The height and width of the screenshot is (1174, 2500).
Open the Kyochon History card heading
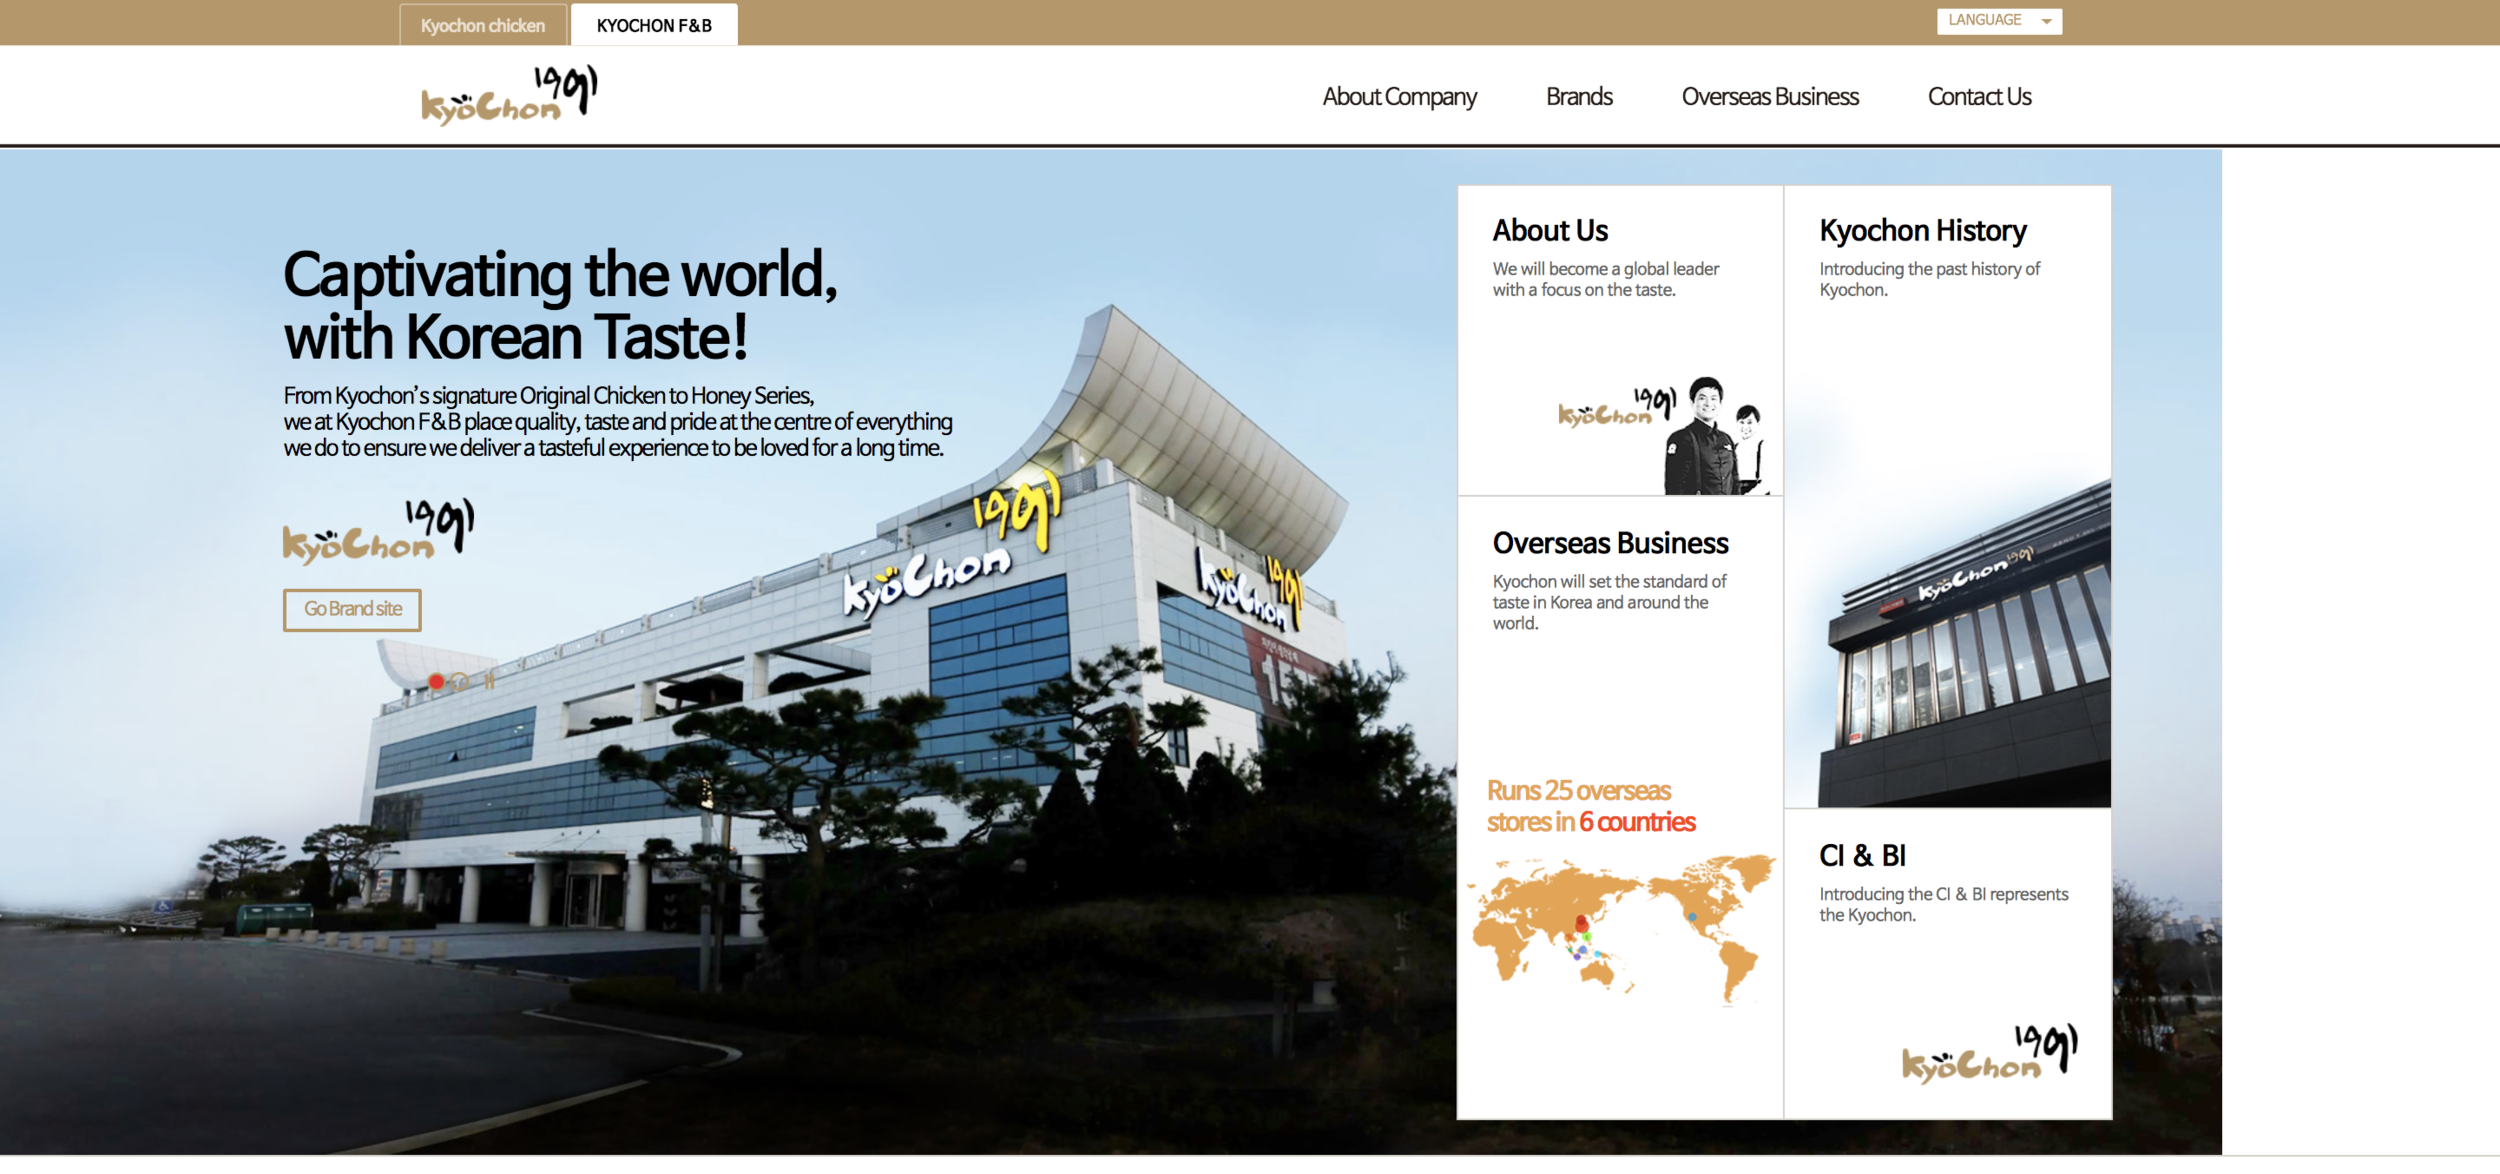pos(1923,231)
